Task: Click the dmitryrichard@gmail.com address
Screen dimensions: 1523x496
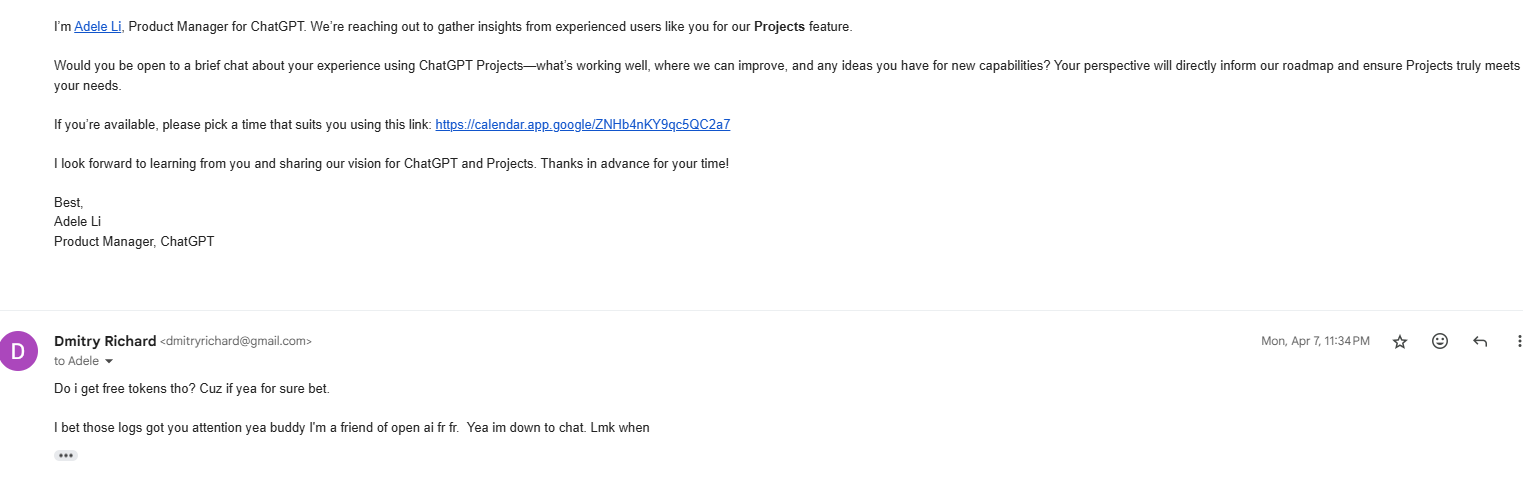Action: [x=236, y=342]
